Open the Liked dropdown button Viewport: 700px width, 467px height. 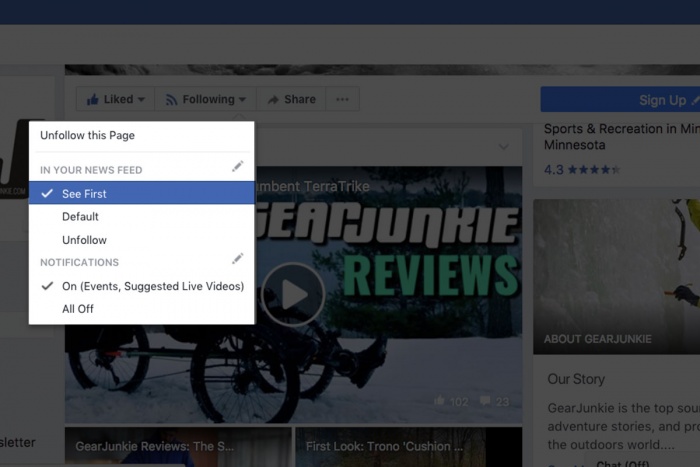116,99
